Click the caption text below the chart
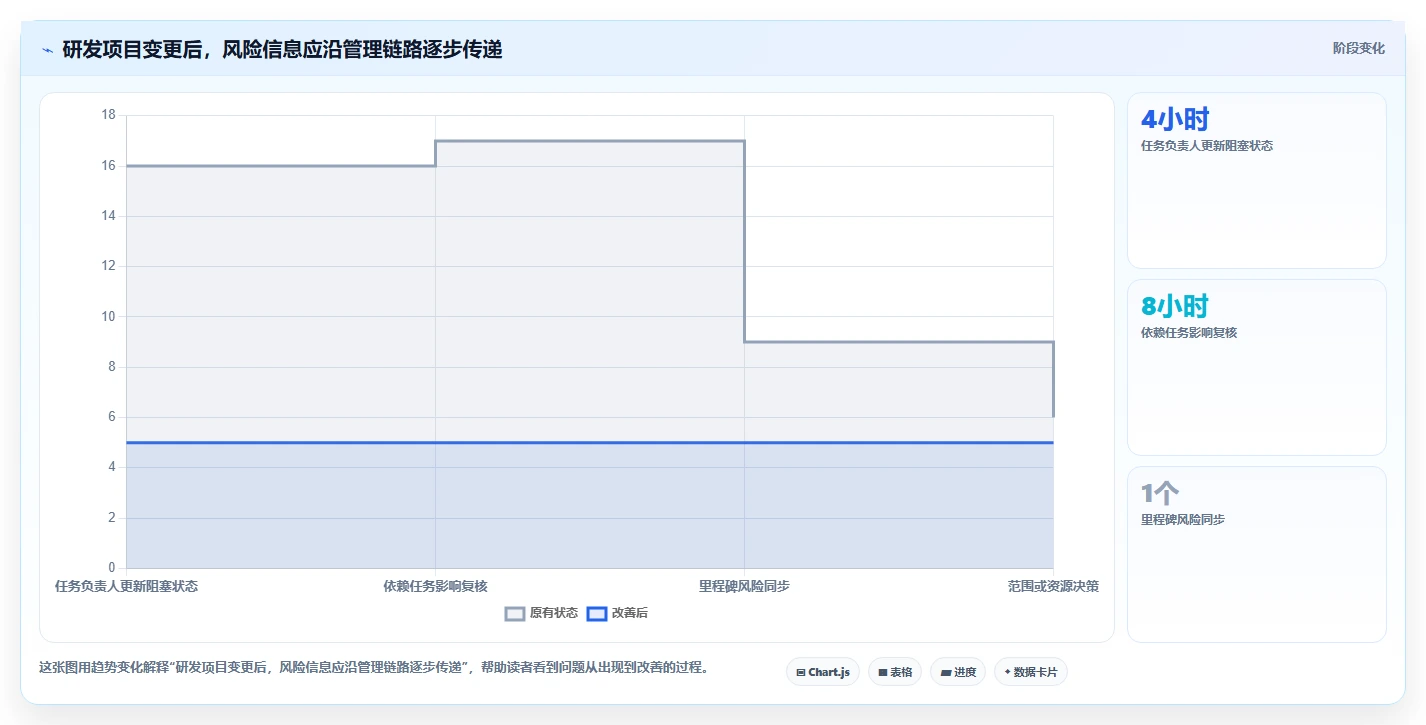The width and height of the screenshot is (1426, 725). coord(376,667)
